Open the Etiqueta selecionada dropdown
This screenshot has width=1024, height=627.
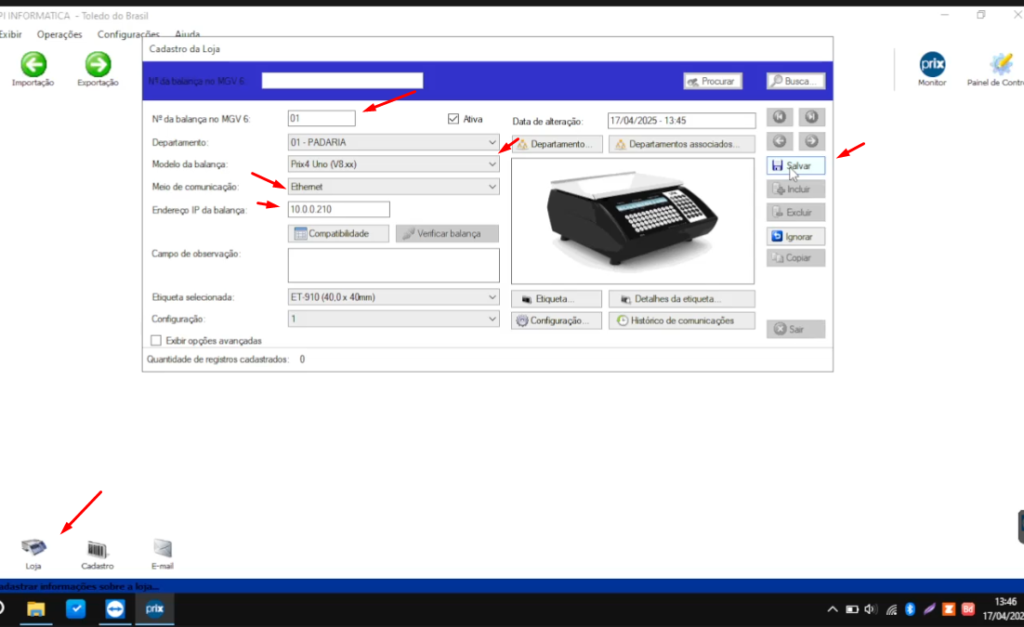(491, 297)
